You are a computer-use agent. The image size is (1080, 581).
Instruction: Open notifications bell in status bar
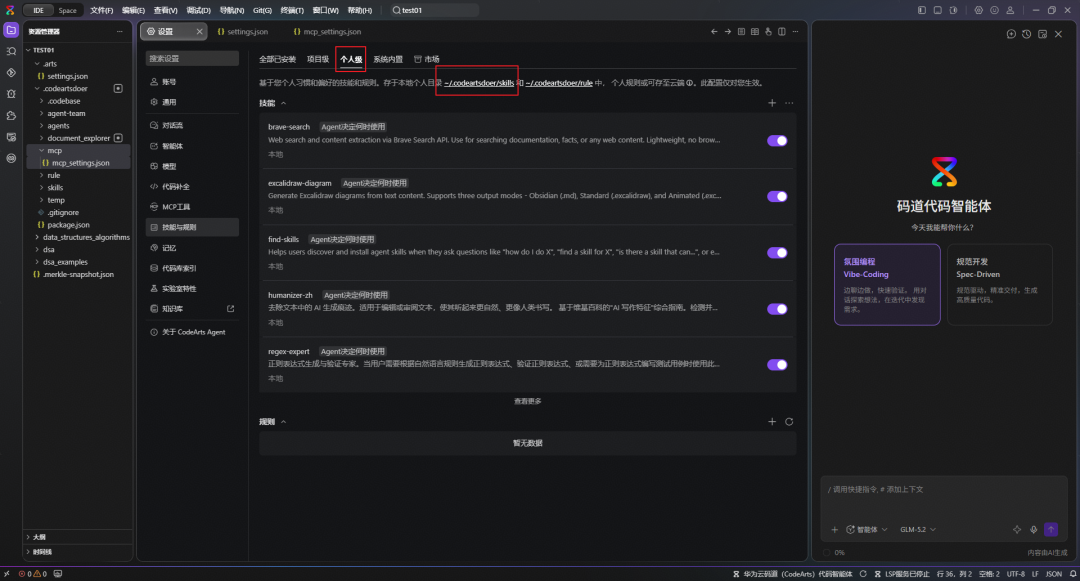(x=1073, y=573)
